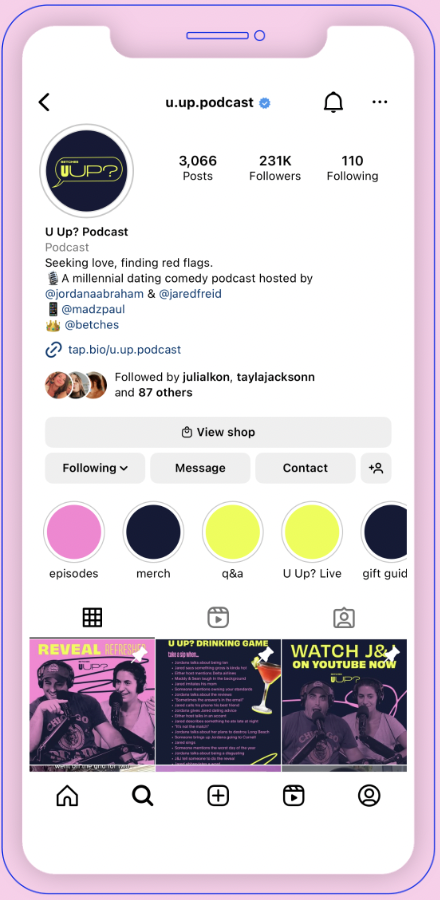Switch to the posts grid tab
This screenshot has width=440, height=900.
click(x=92, y=618)
